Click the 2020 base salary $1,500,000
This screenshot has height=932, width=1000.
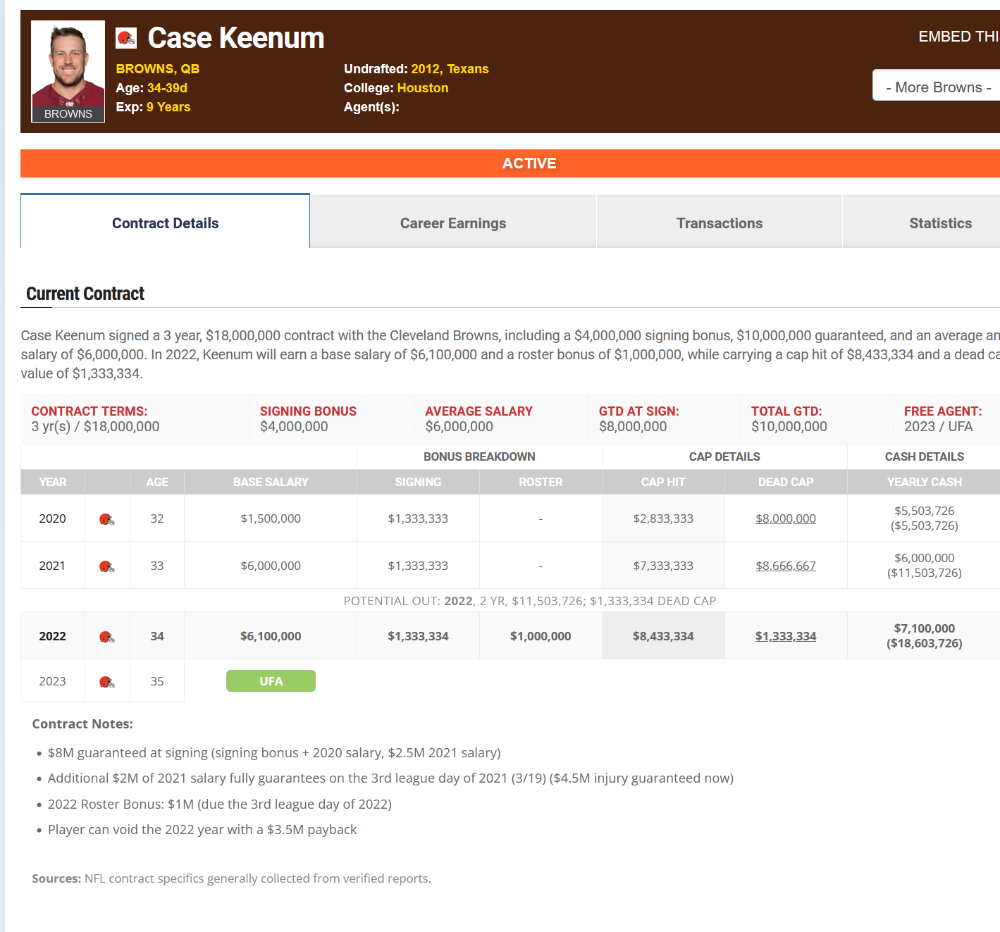(x=270, y=519)
